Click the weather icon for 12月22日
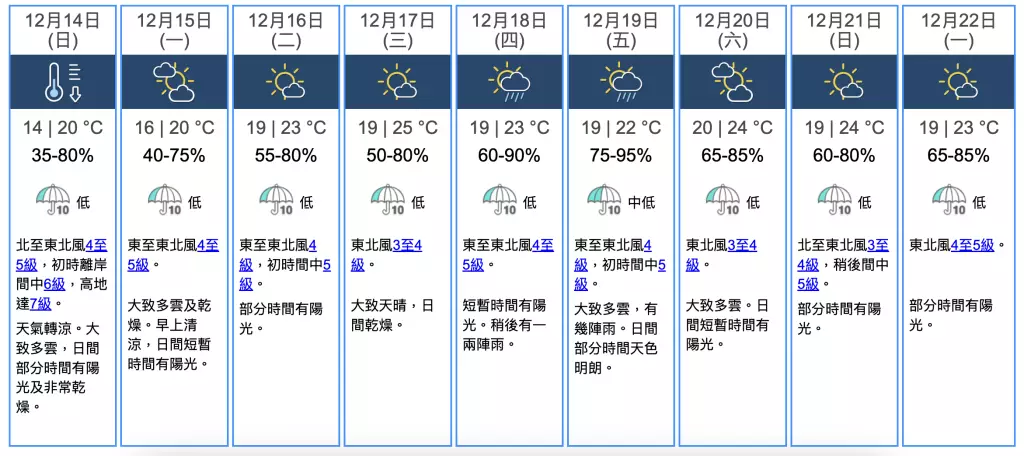Image resolution: width=1024 pixels, height=456 pixels. pos(956,82)
